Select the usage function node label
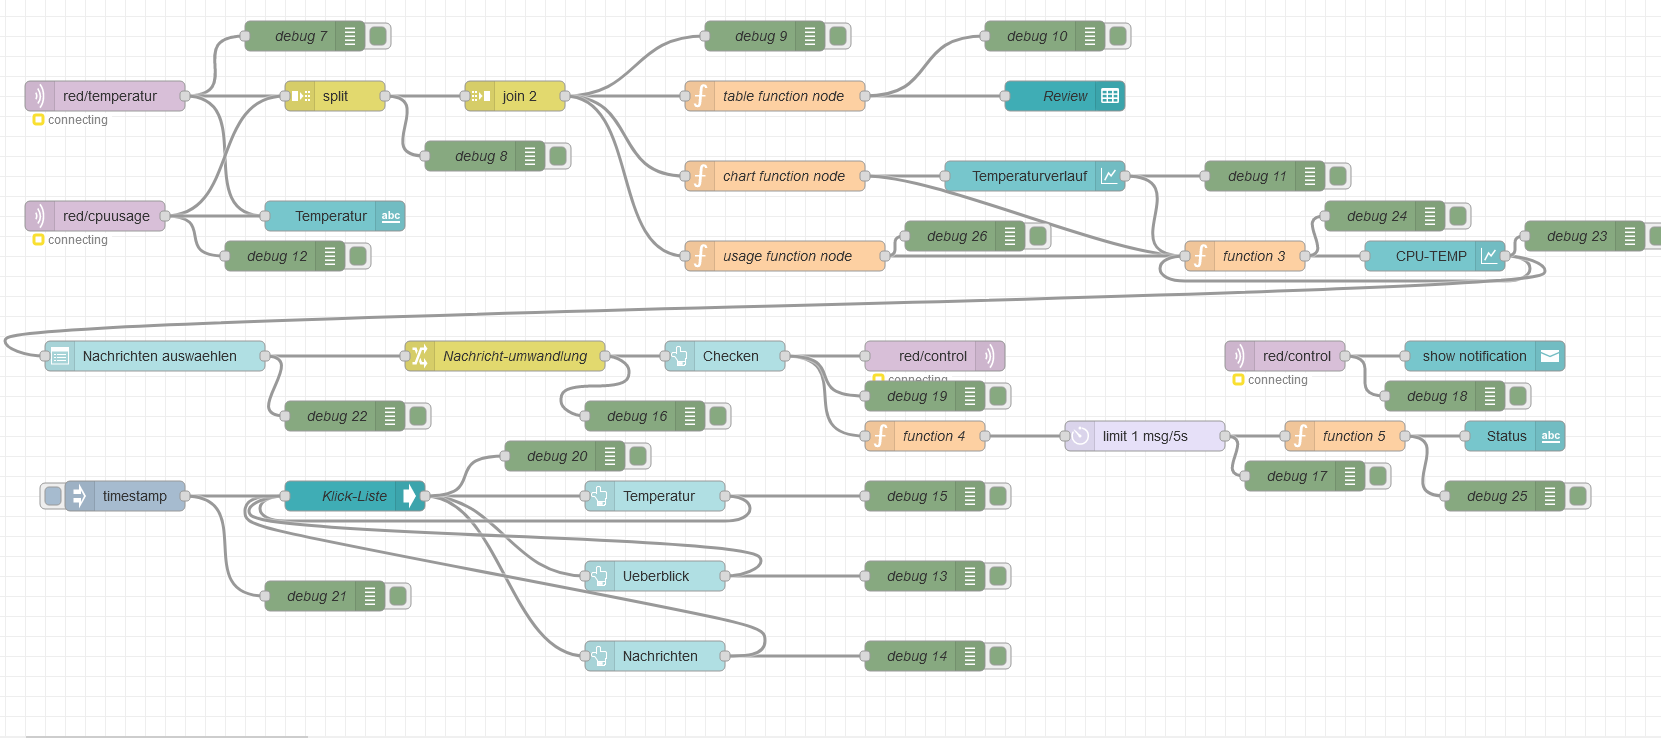This screenshot has width=1661, height=738. pos(787,256)
